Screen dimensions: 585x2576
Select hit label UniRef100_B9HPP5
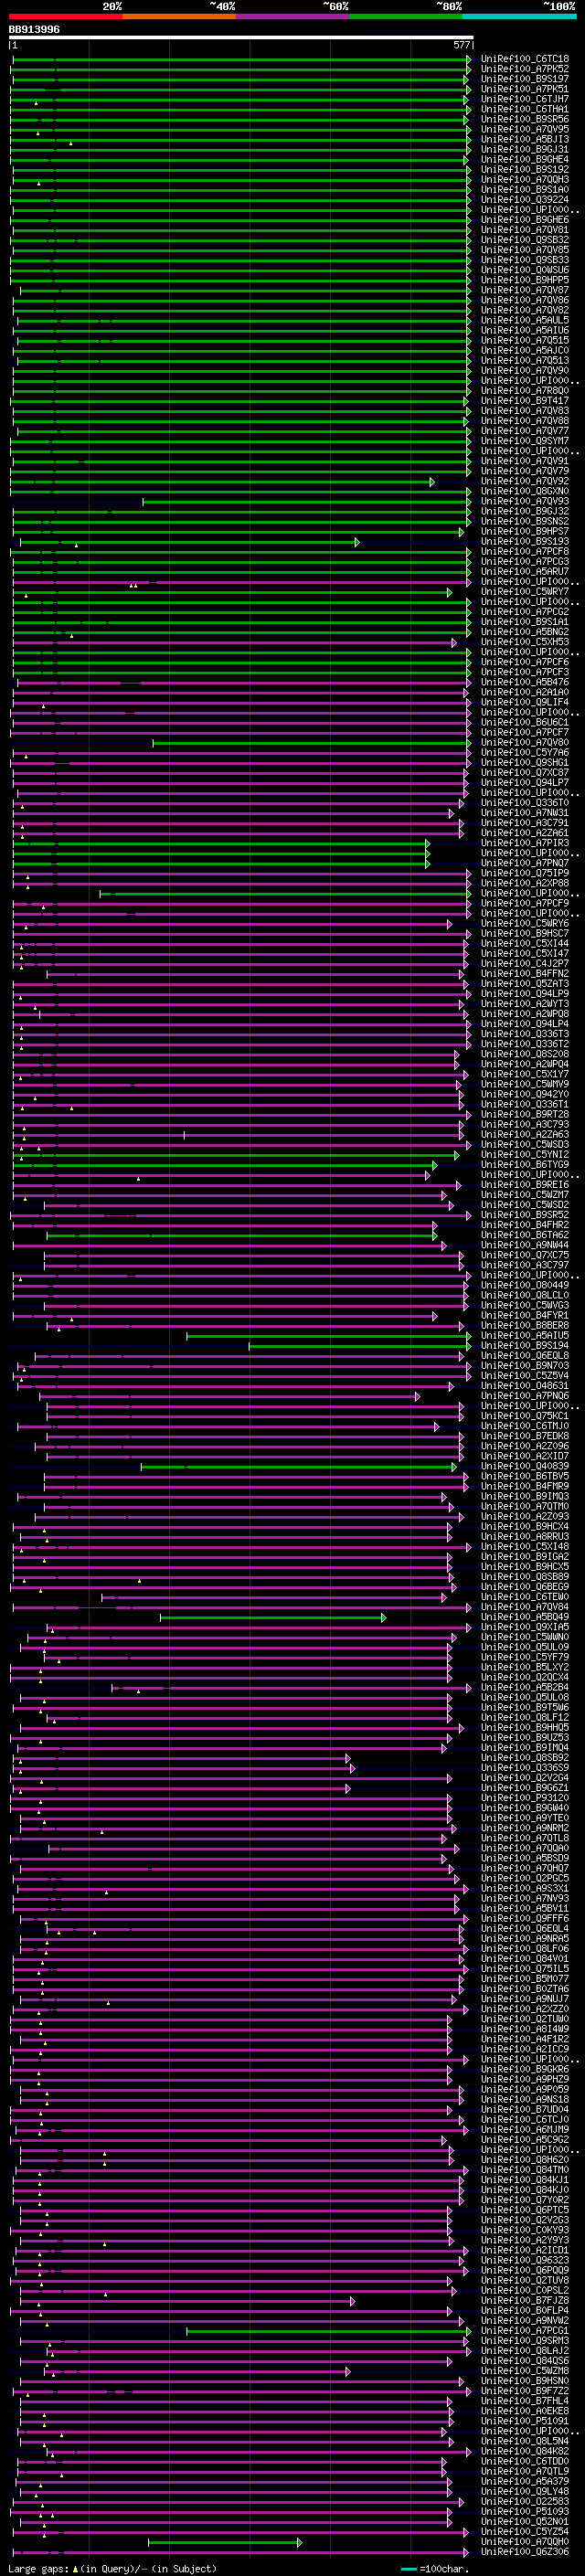(525, 280)
